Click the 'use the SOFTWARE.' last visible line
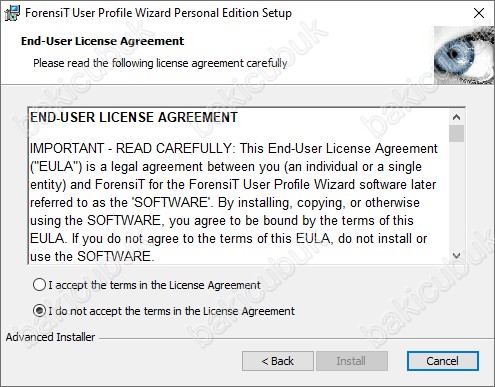This screenshot has height=387, width=495. 92,256
